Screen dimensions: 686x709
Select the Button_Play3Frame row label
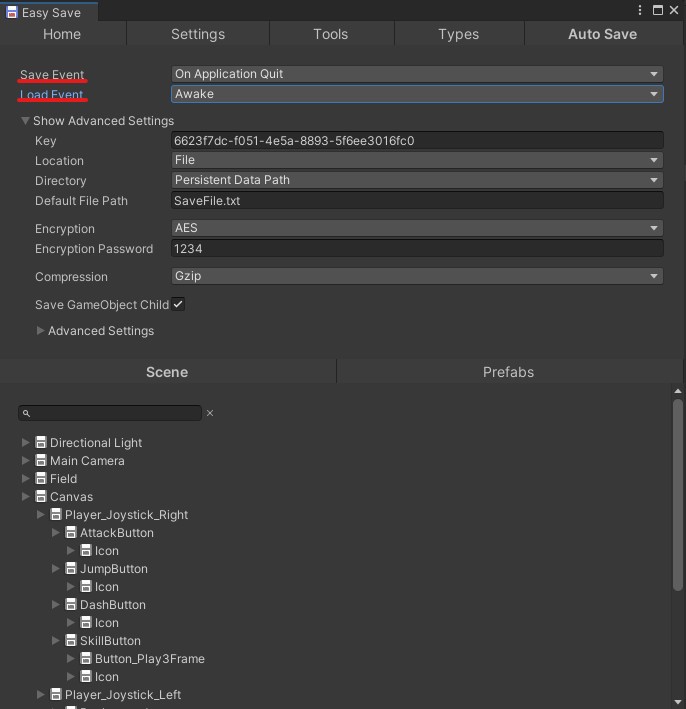click(150, 659)
